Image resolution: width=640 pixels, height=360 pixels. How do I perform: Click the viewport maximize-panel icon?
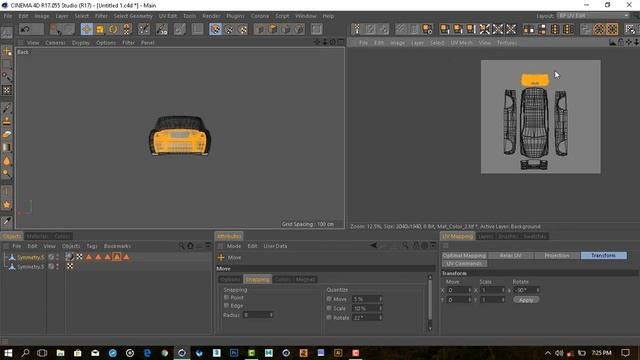(340, 42)
